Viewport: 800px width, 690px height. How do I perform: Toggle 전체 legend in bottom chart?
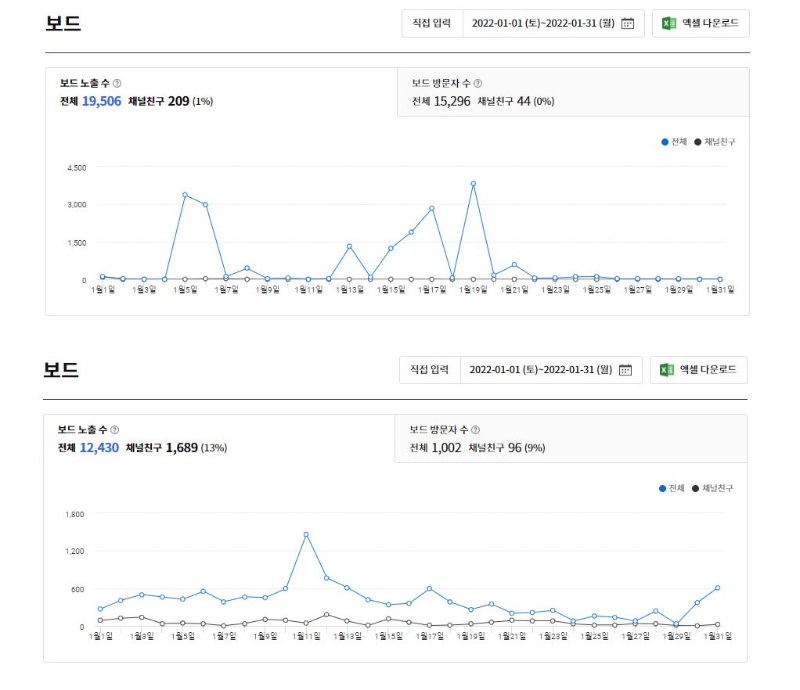point(672,488)
